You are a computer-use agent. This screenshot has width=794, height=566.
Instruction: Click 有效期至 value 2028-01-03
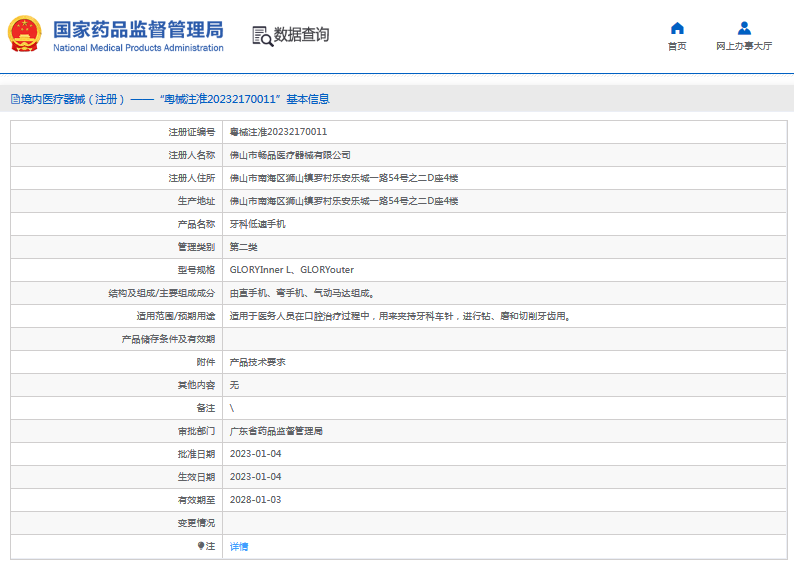[x=255, y=500]
